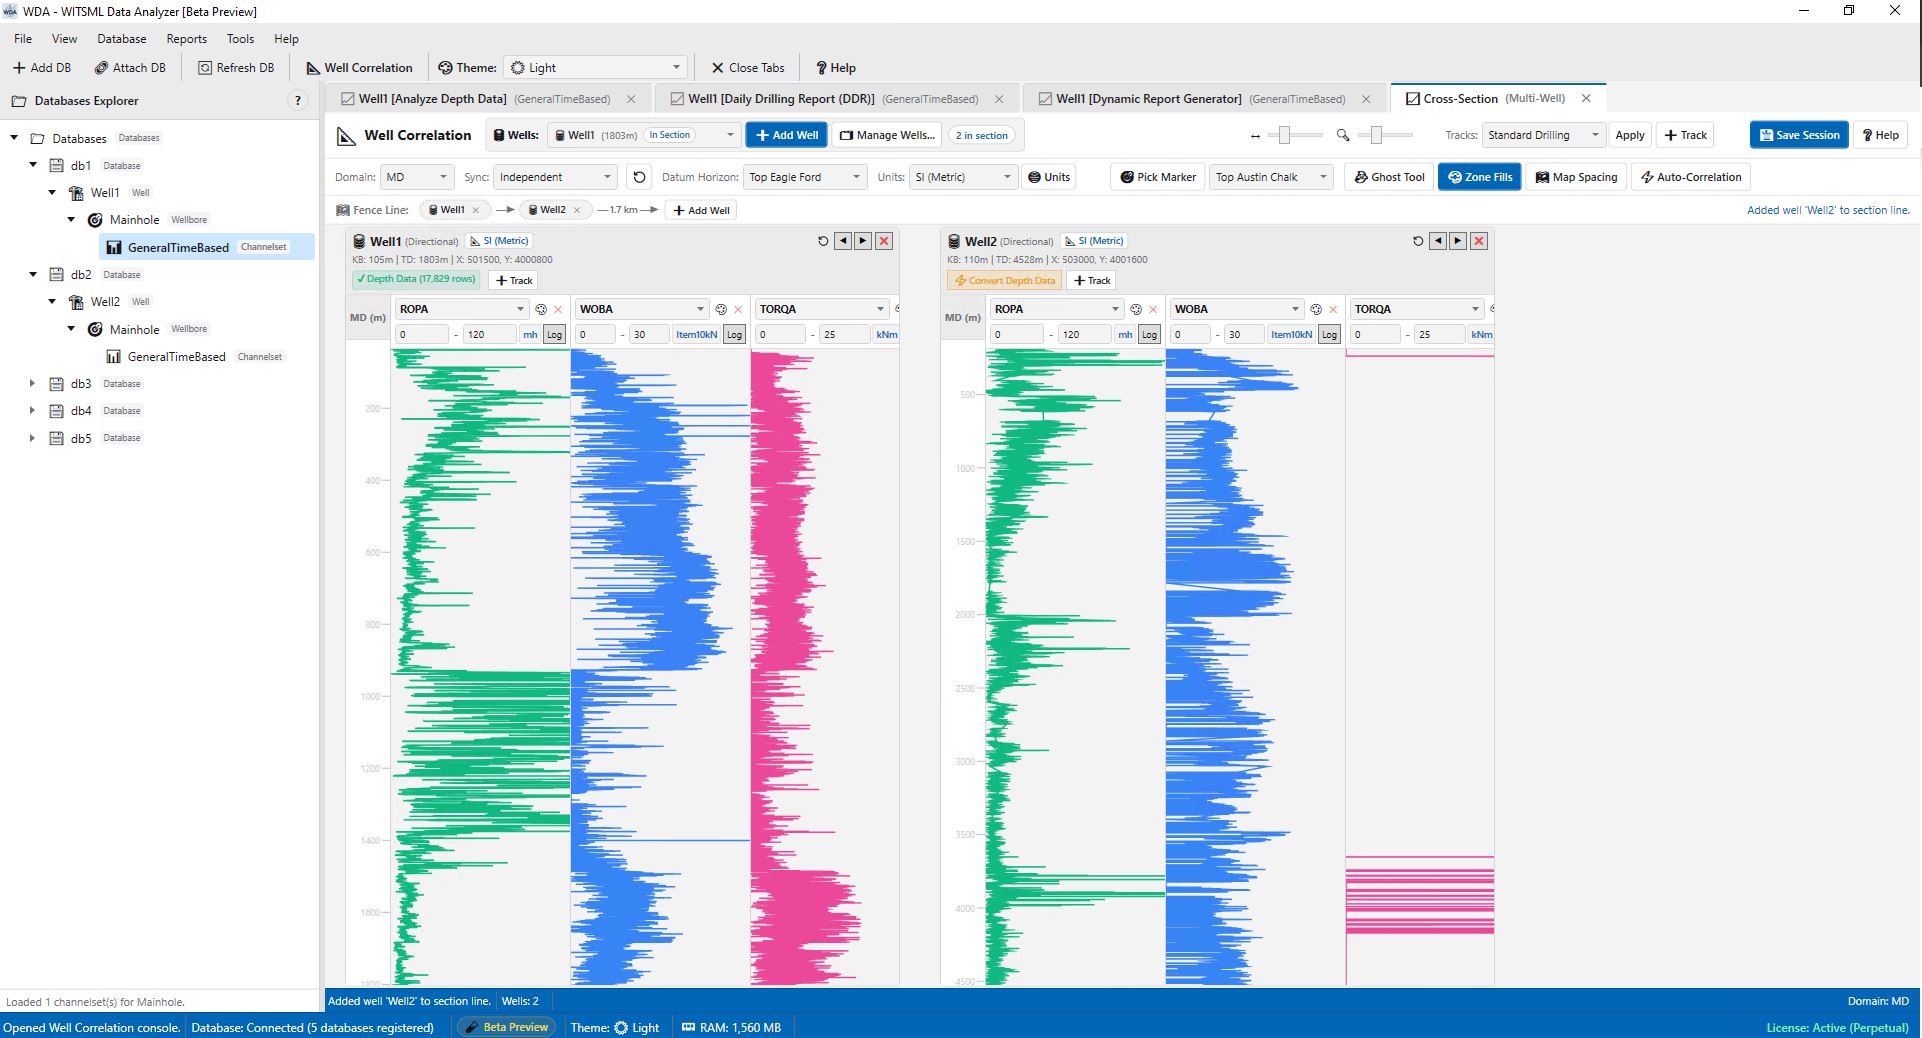Move Well2 panel right with arrow button

(x=1458, y=241)
